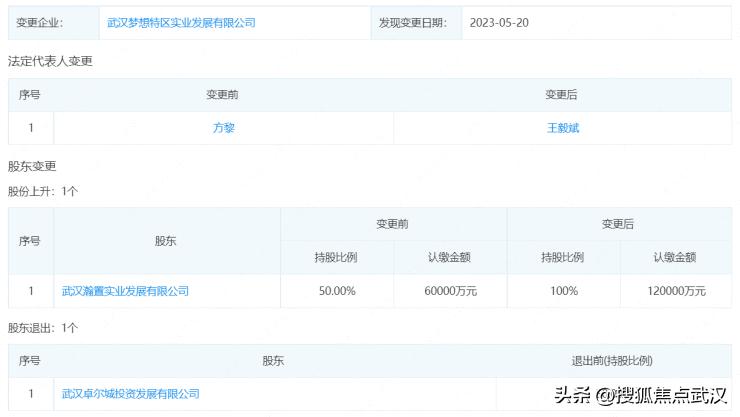Click 序号 header in shareholder exit table
This screenshot has width=740, height=417.
tap(30, 361)
